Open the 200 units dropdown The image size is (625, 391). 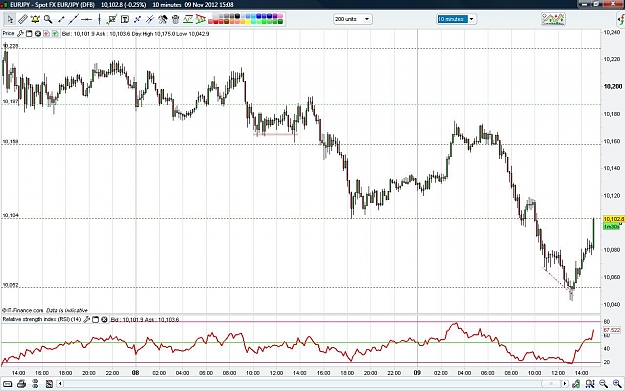tap(353, 19)
